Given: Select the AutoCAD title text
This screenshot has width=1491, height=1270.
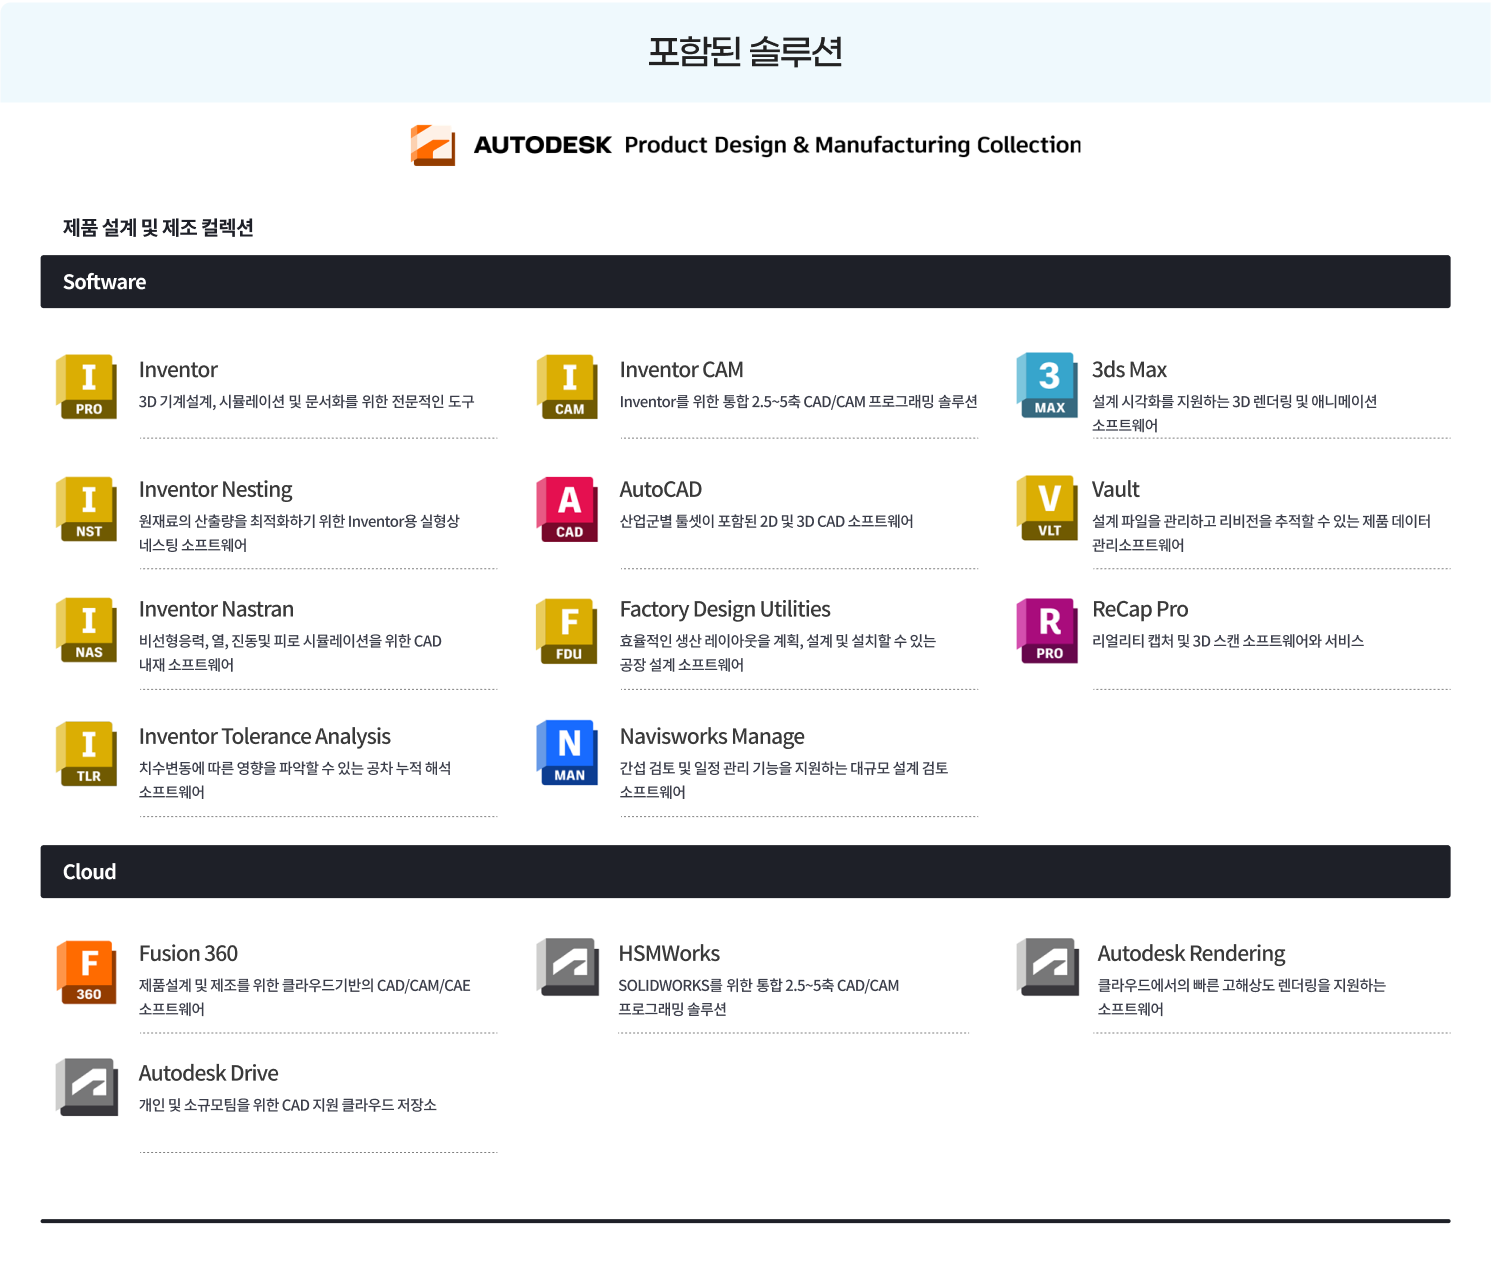Looking at the screenshot, I should coord(661,490).
